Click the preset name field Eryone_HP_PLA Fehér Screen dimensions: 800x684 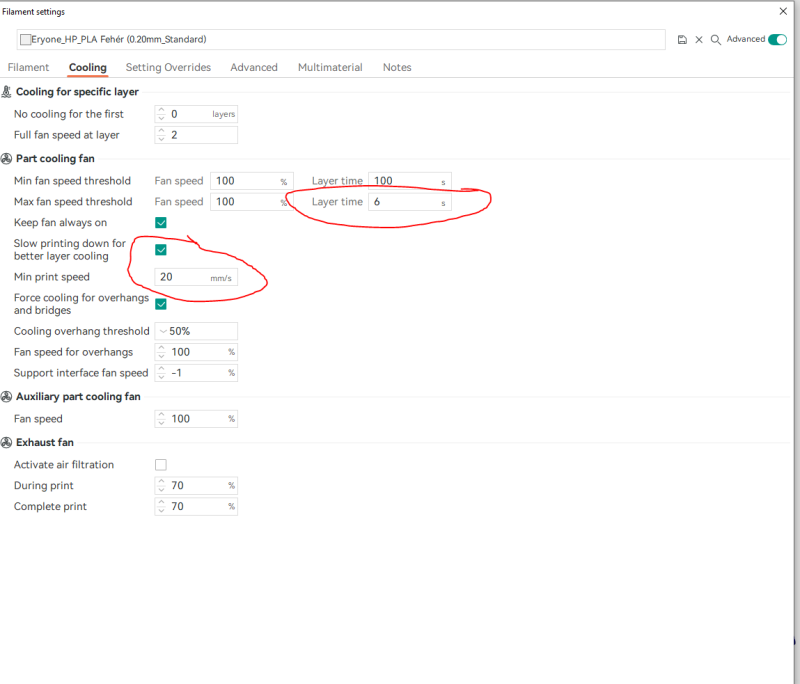(x=341, y=39)
